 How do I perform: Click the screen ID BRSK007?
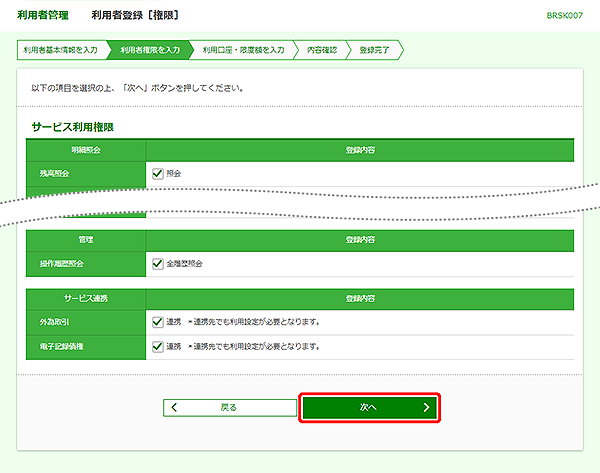(x=564, y=15)
